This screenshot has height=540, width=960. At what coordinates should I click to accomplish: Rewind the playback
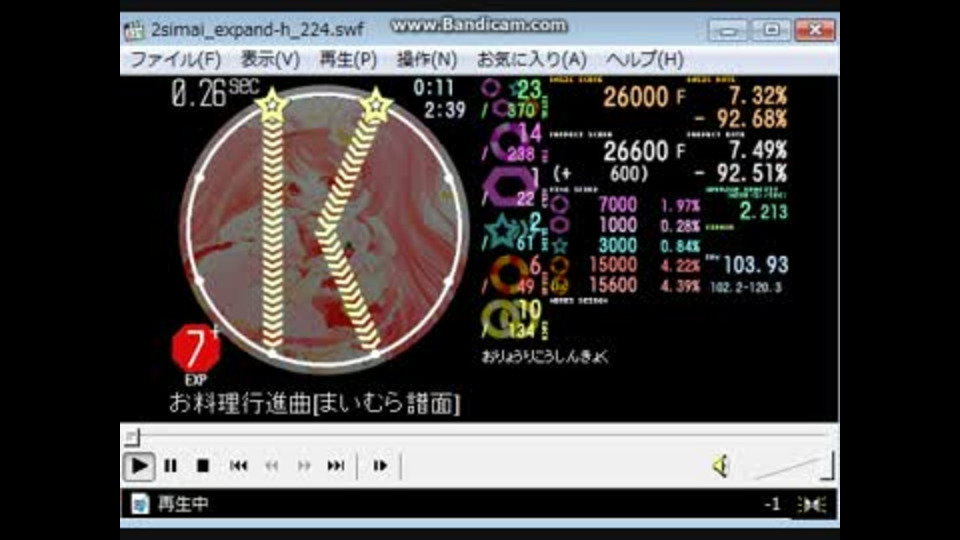[271, 467]
